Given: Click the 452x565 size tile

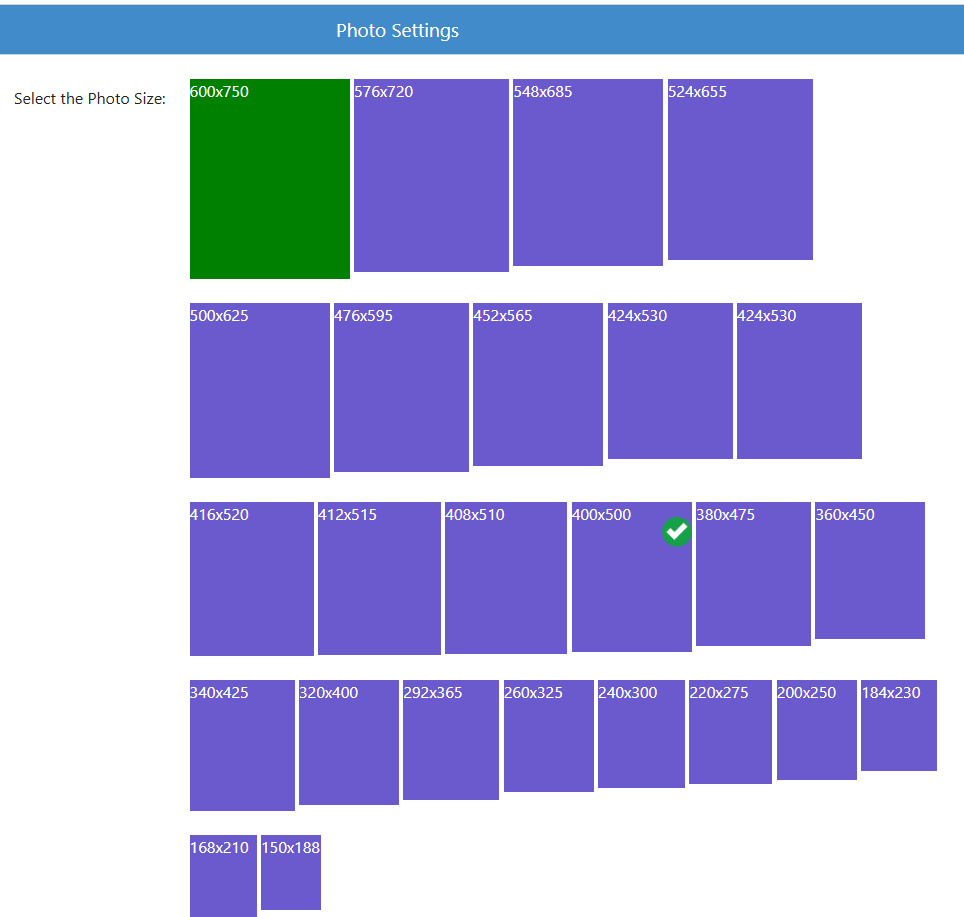Looking at the screenshot, I should tap(537, 384).
